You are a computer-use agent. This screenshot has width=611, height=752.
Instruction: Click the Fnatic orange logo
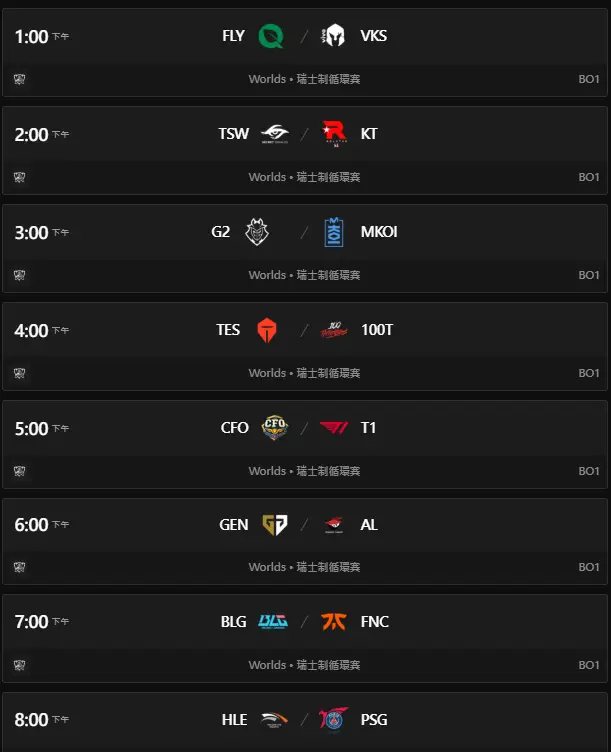coord(334,622)
